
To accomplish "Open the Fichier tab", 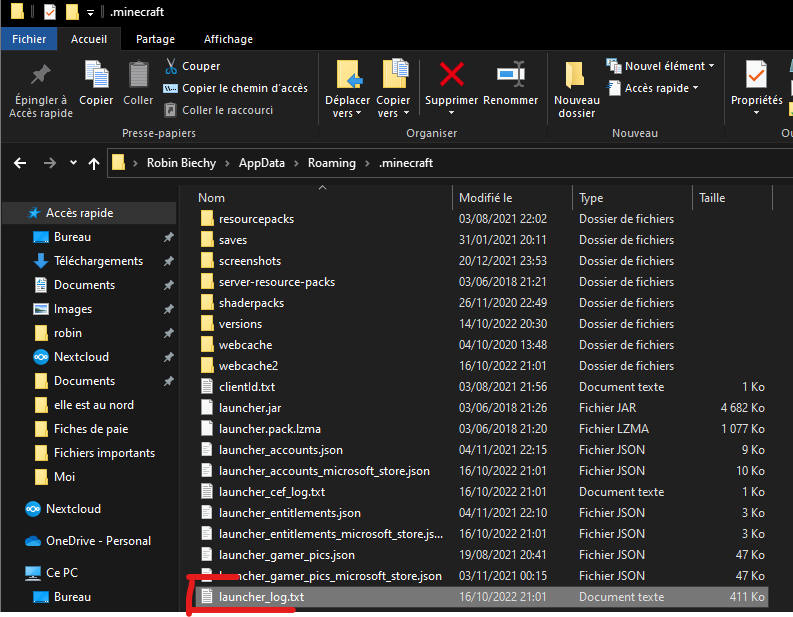I will click(29, 39).
